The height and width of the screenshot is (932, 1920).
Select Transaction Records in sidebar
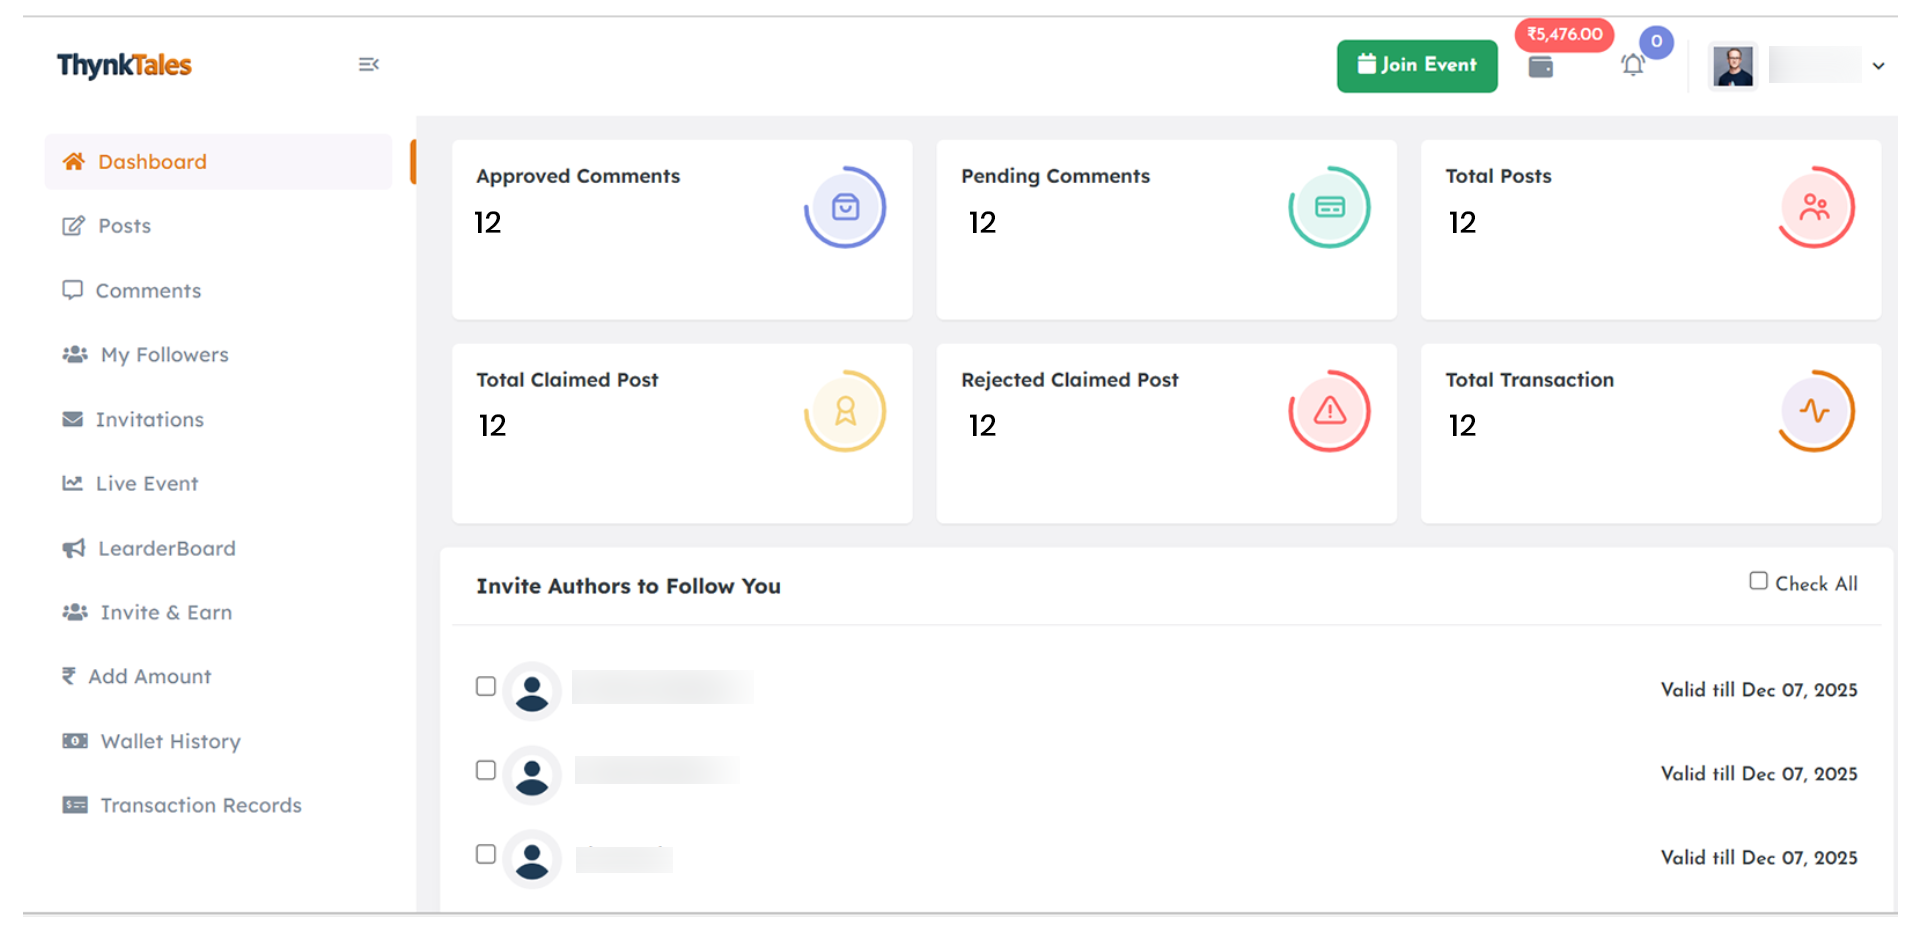(x=199, y=805)
